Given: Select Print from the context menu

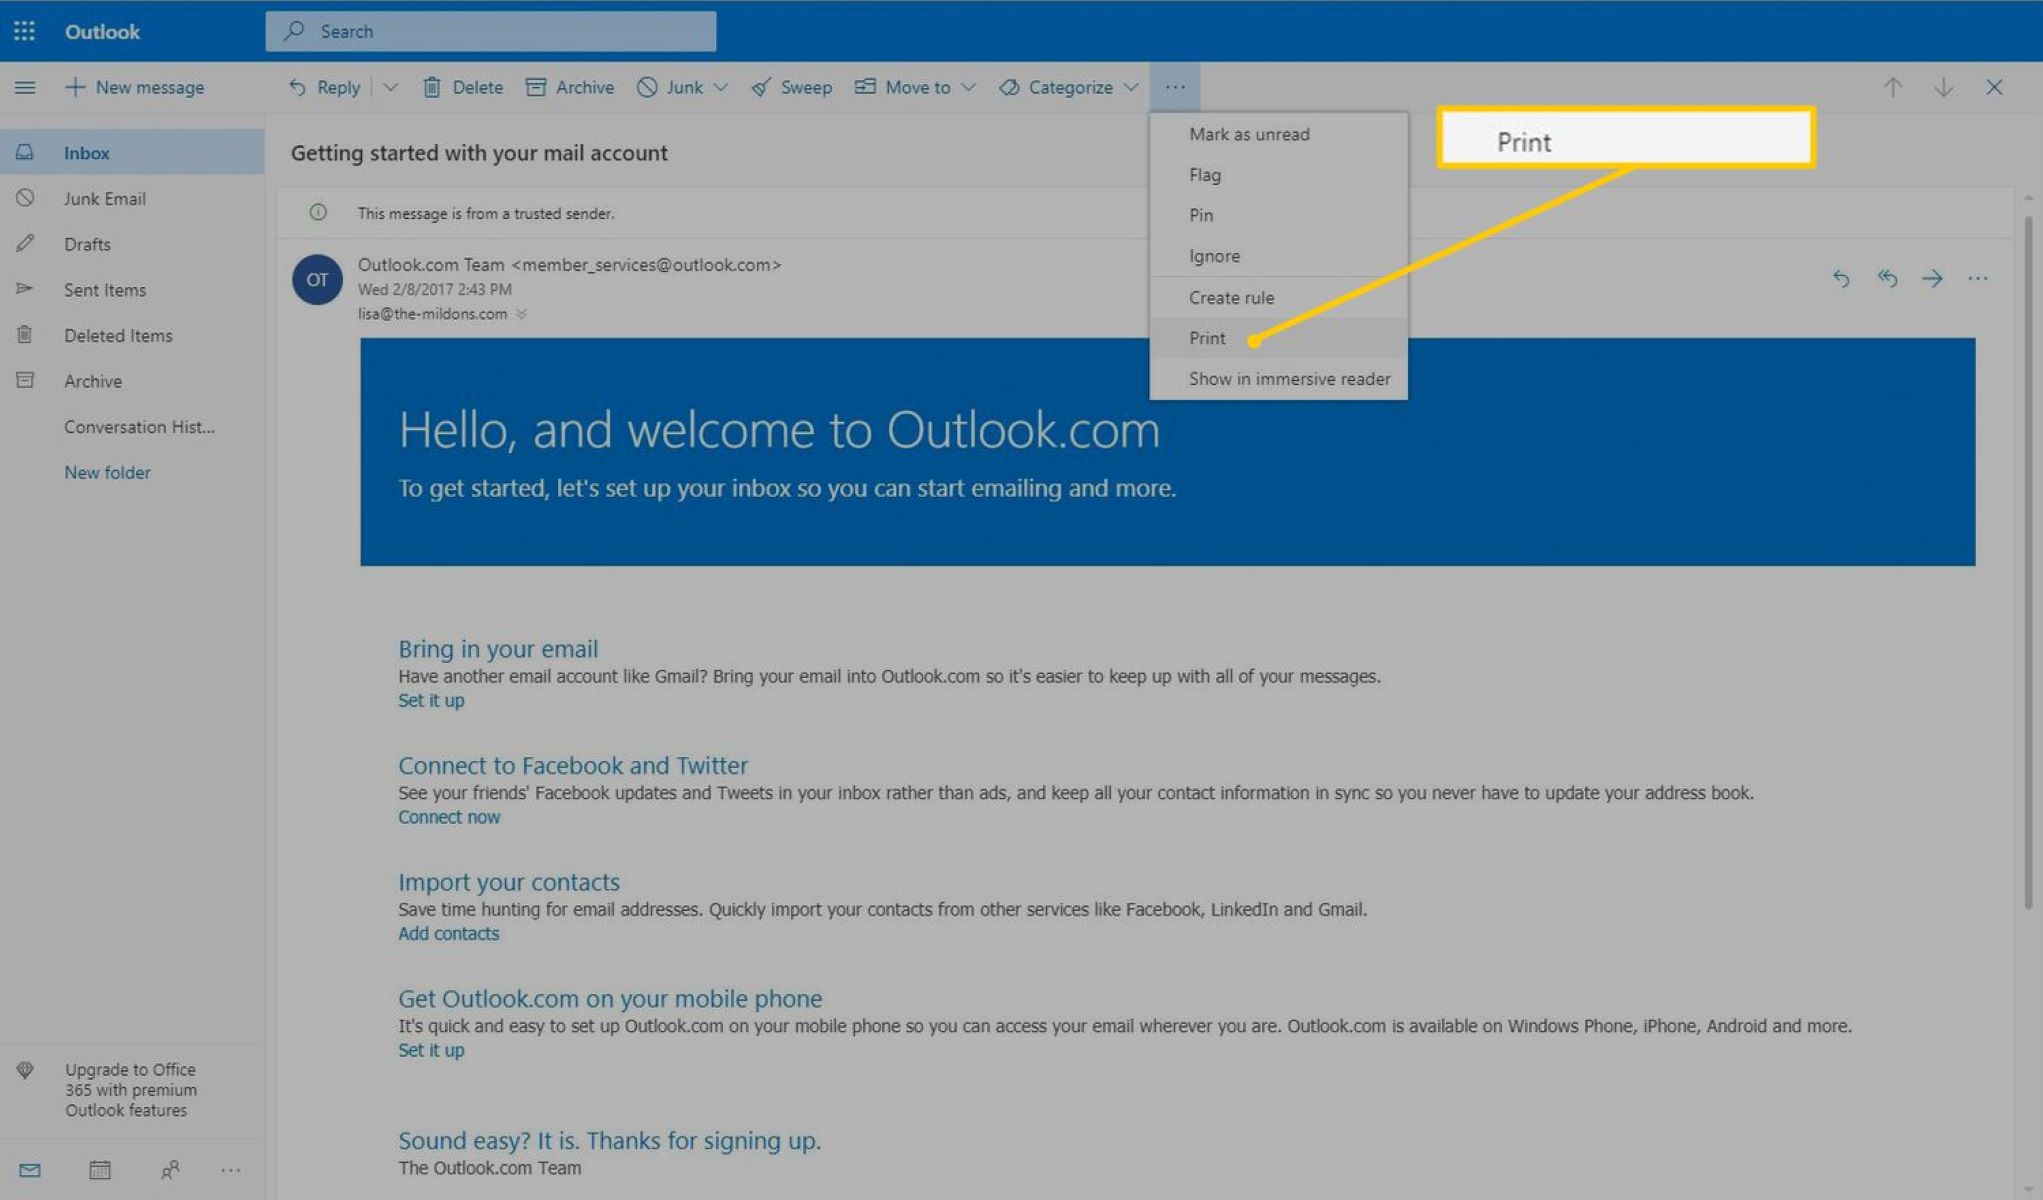Looking at the screenshot, I should [1207, 337].
